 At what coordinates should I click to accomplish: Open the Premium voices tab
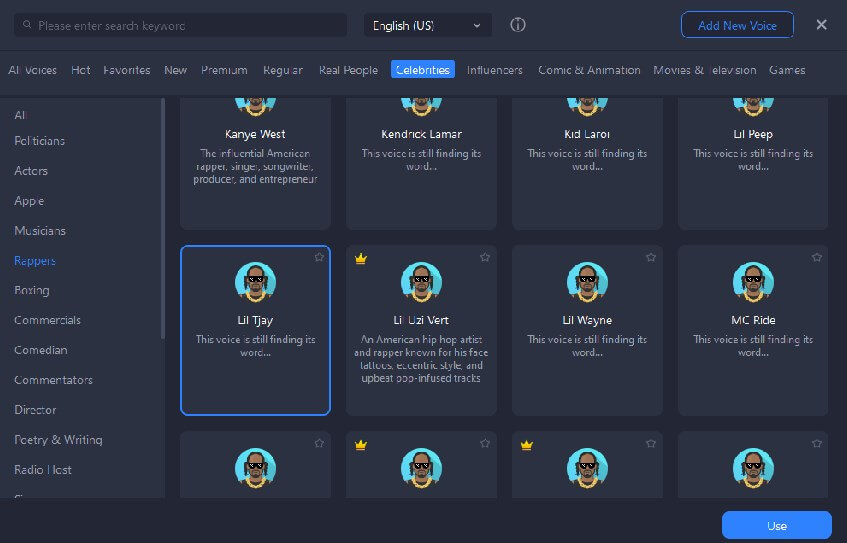pyautogui.click(x=224, y=70)
